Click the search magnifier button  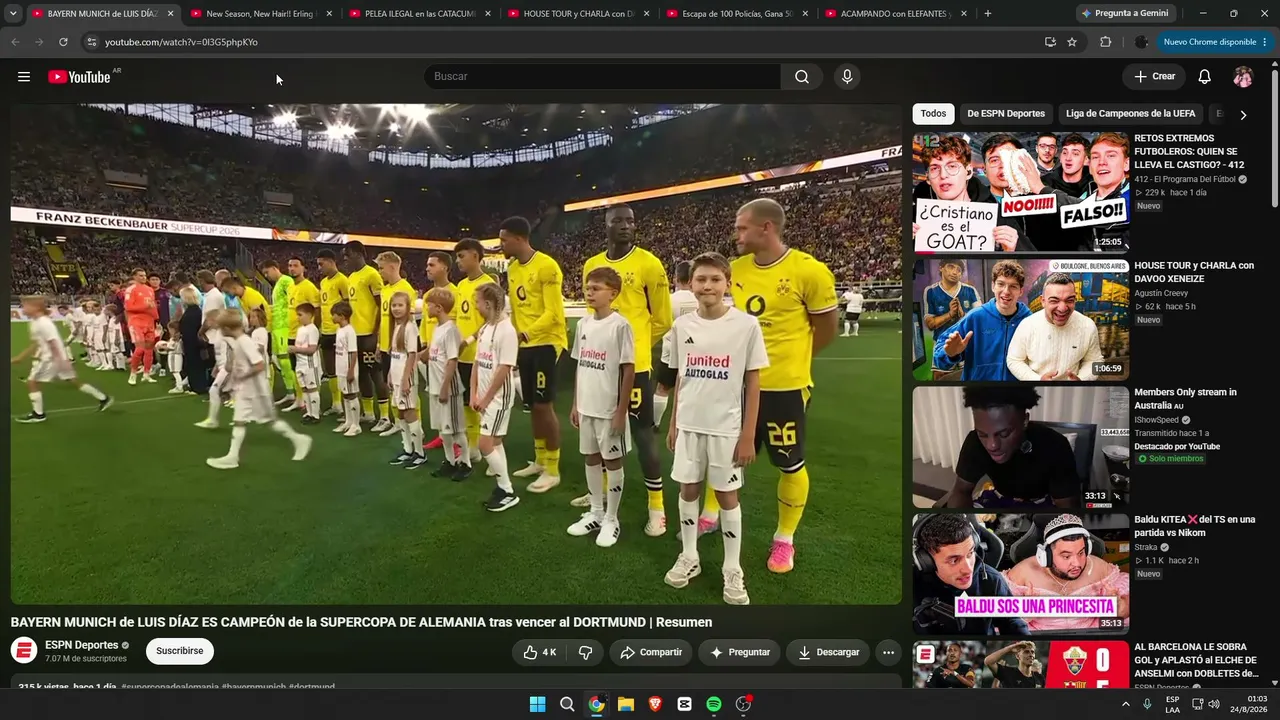coord(802,77)
